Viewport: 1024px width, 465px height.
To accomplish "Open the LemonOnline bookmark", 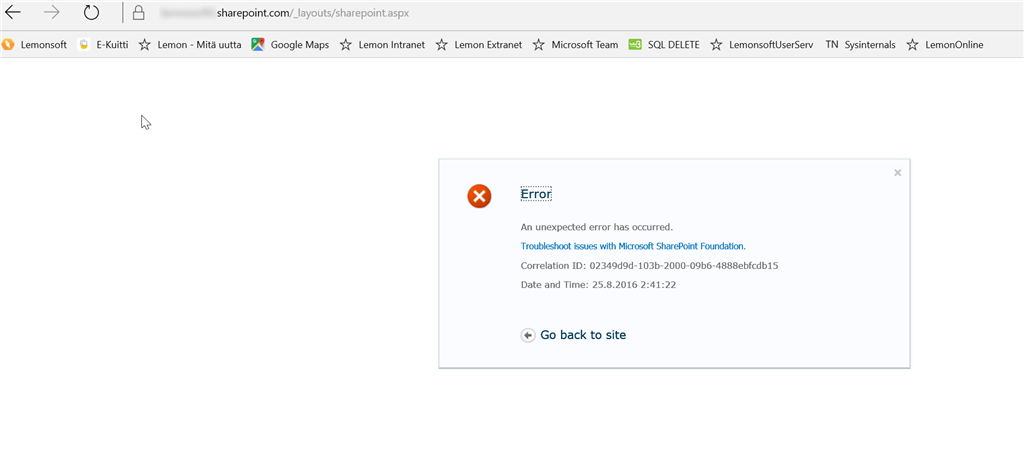I will pos(945,44).
